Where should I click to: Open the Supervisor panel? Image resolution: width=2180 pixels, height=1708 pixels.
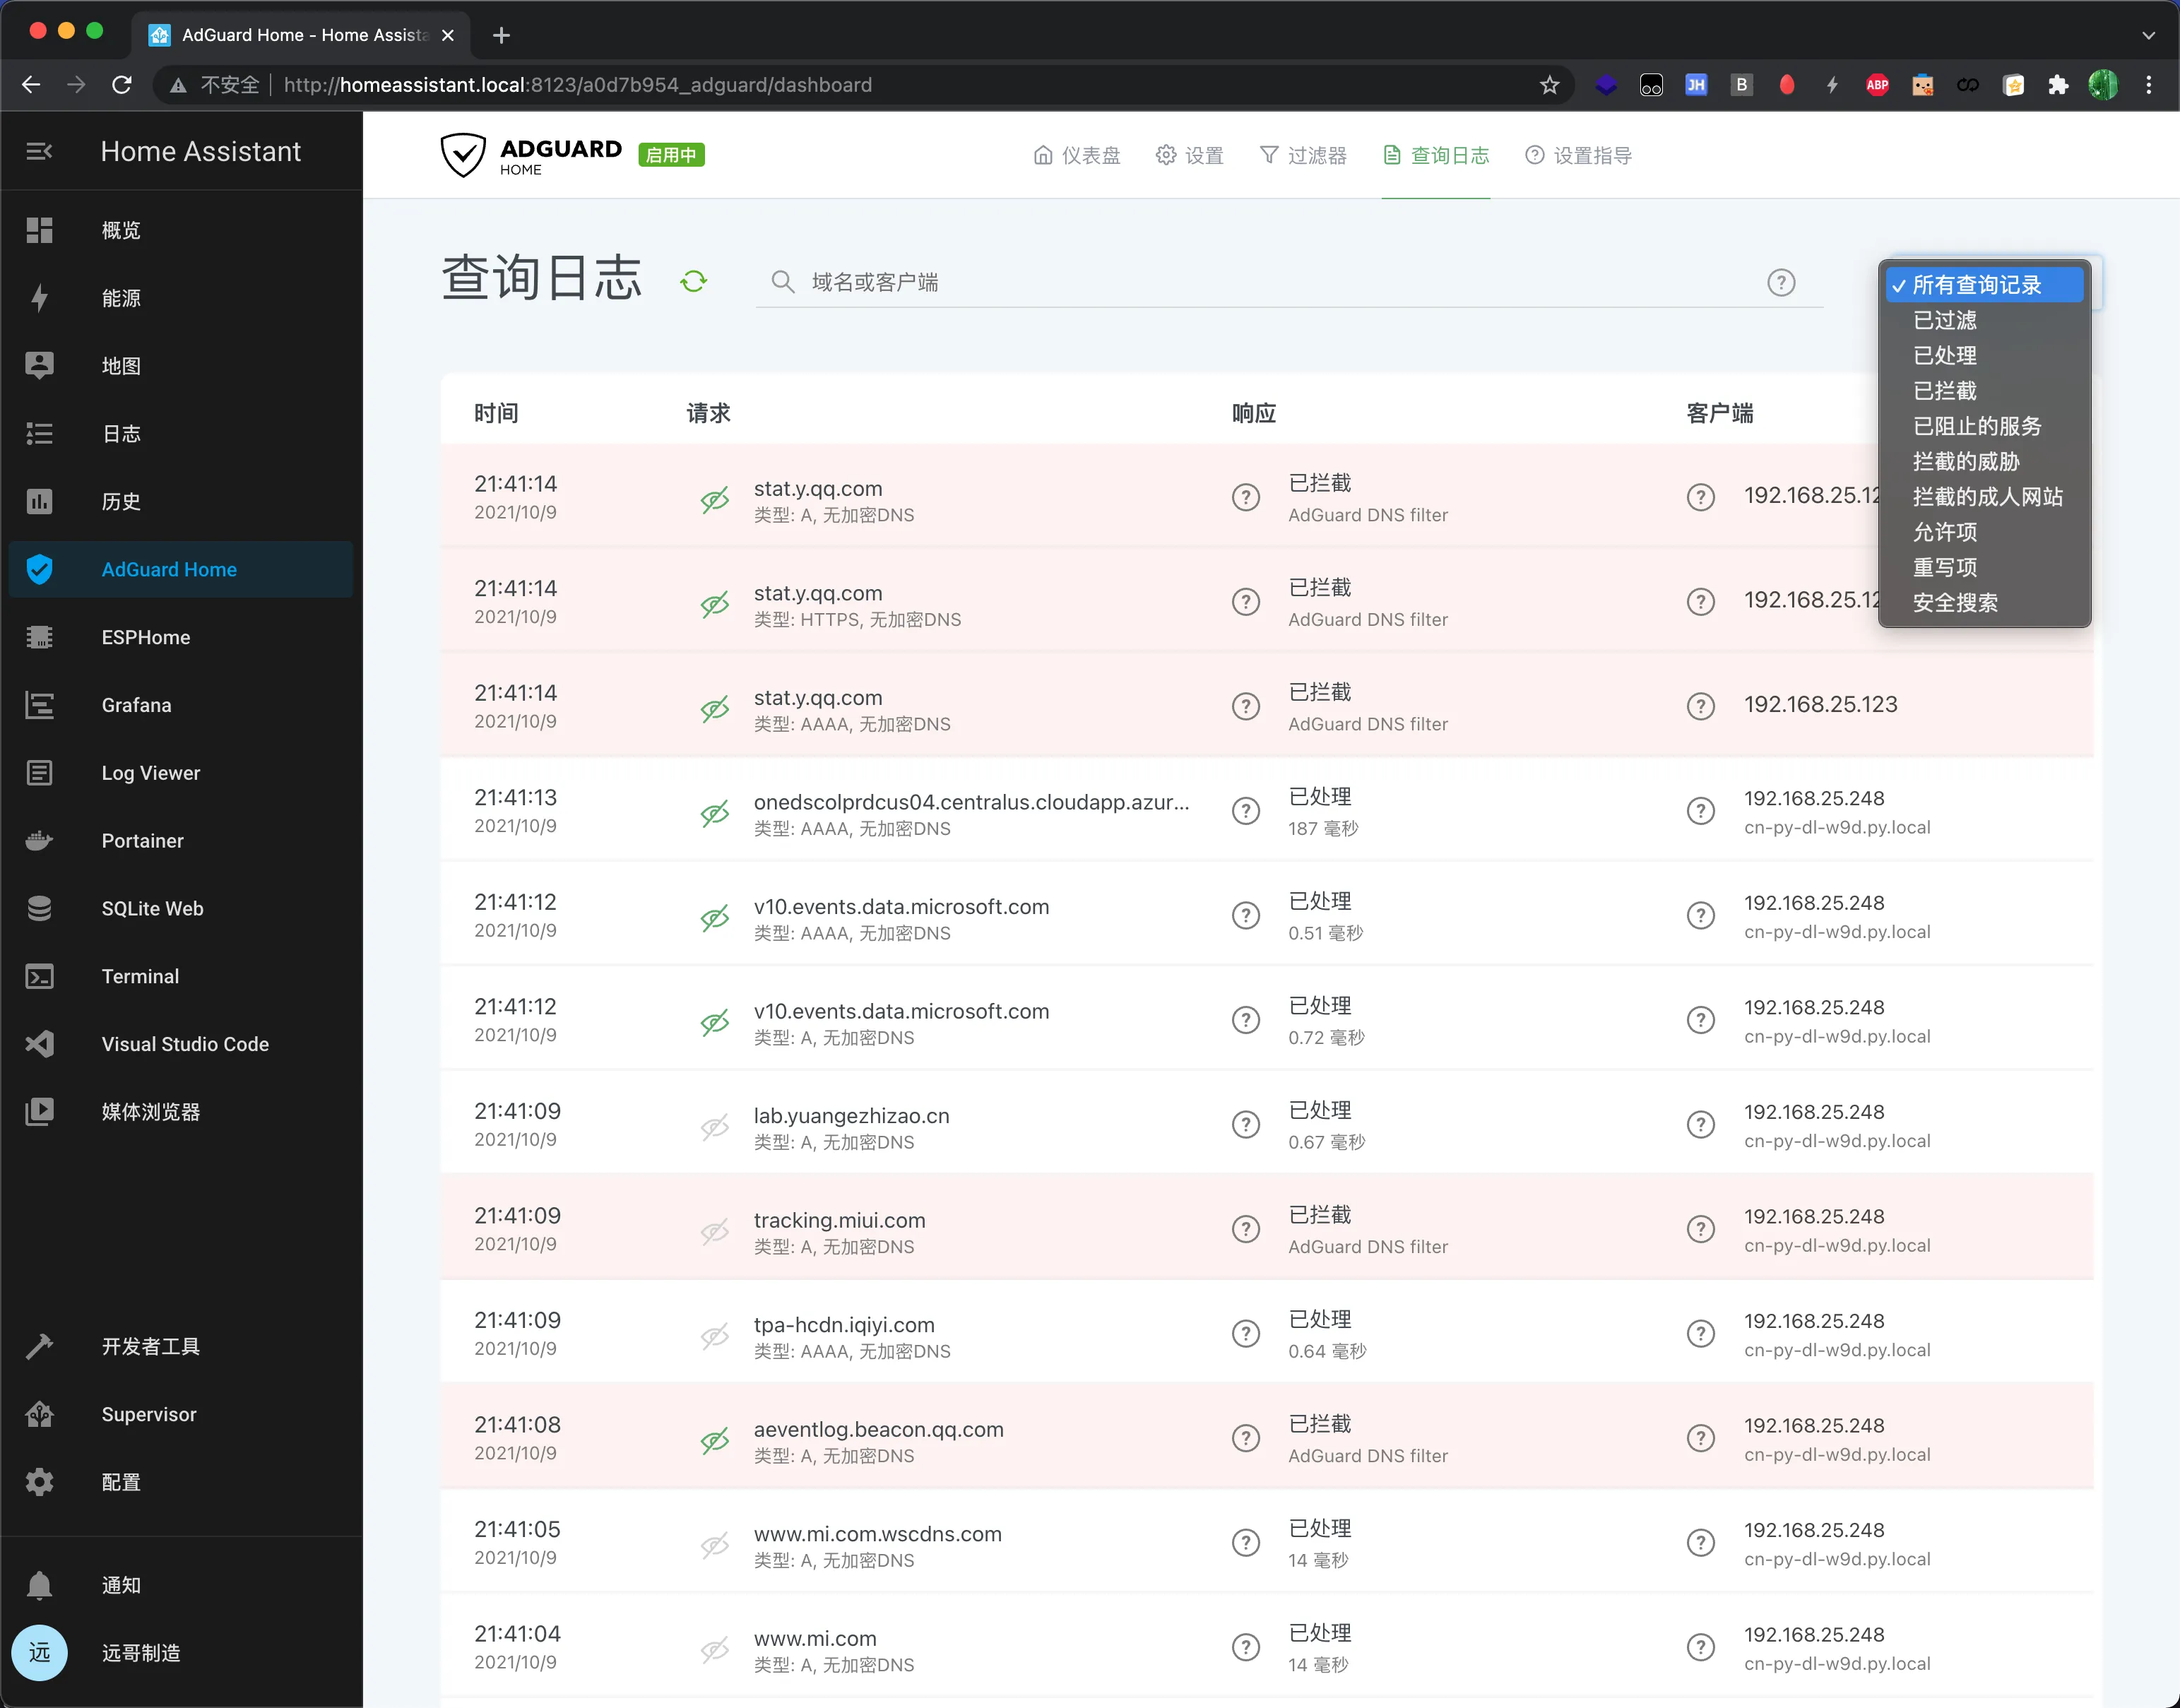point(181,1414)
